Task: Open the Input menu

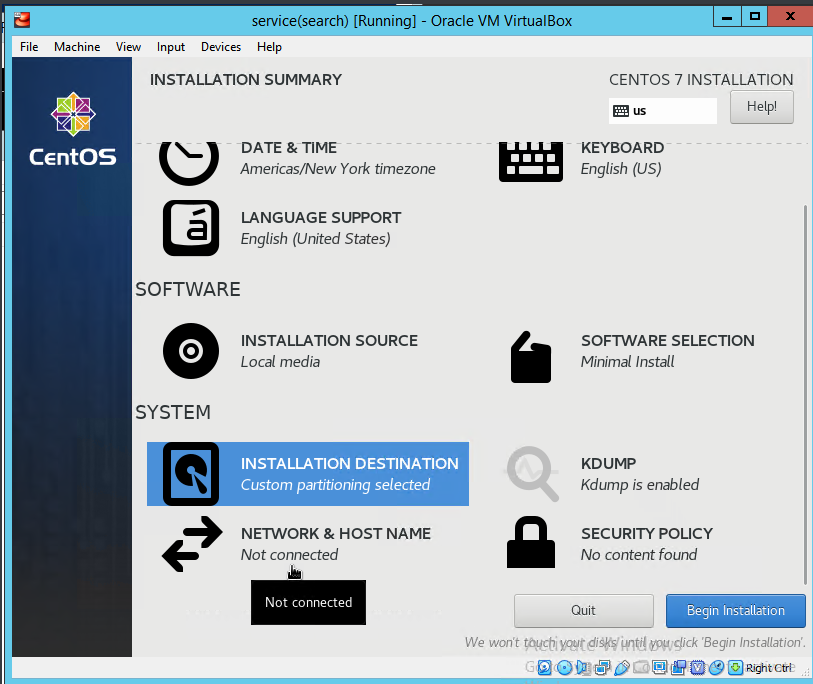Action: pos(171,47)
